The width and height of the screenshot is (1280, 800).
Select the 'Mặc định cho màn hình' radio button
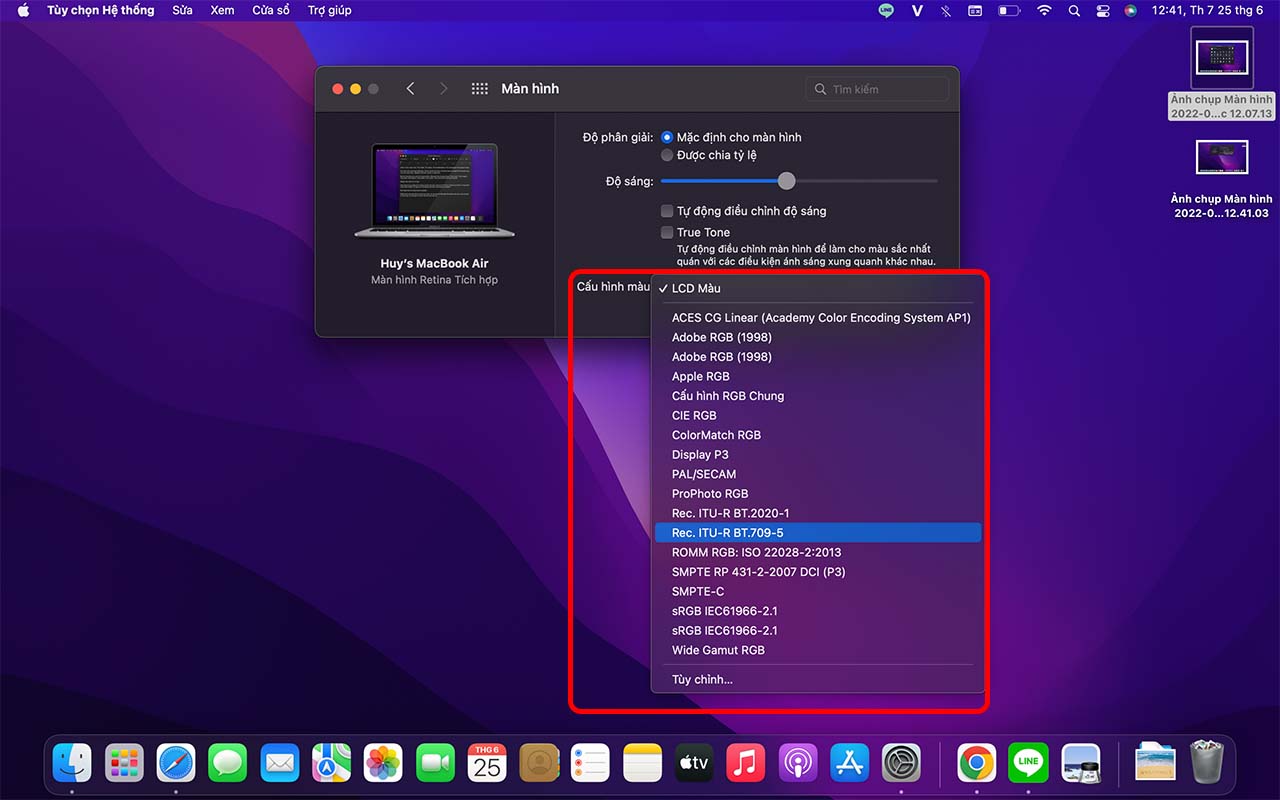click(x=667, y=137)
